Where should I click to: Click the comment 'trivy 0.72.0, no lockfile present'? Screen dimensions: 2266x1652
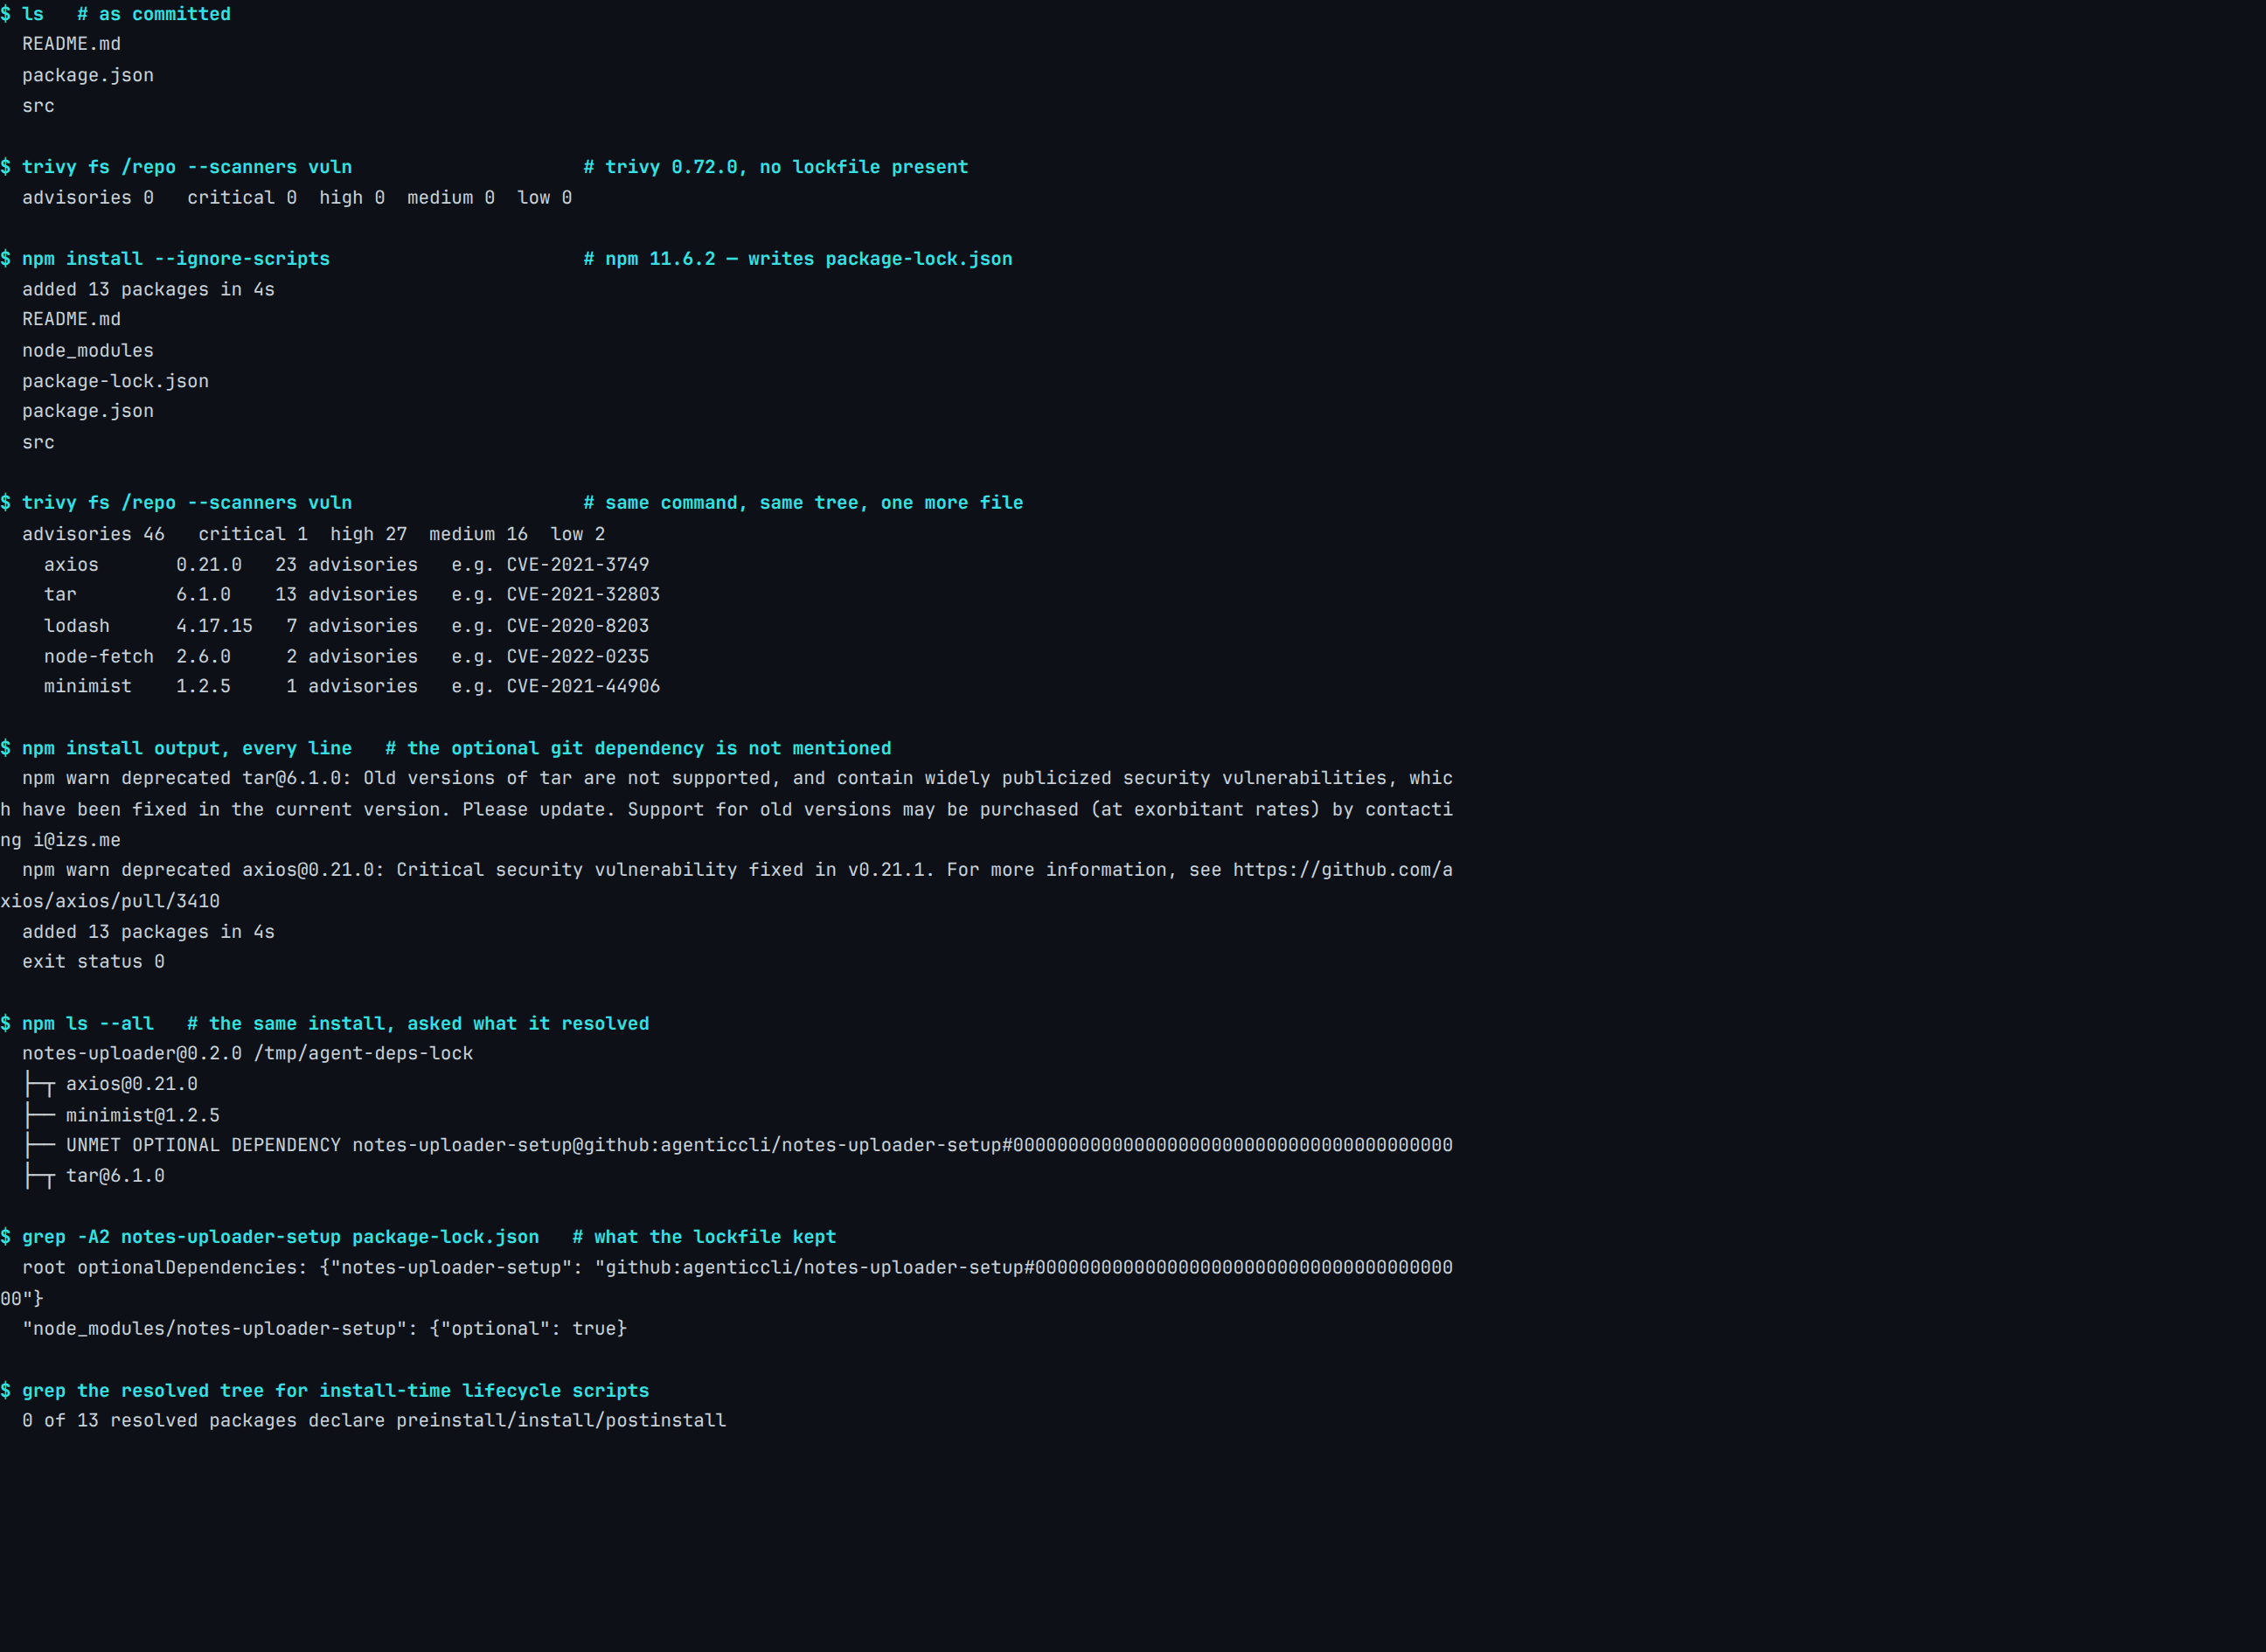pos(776,167)
